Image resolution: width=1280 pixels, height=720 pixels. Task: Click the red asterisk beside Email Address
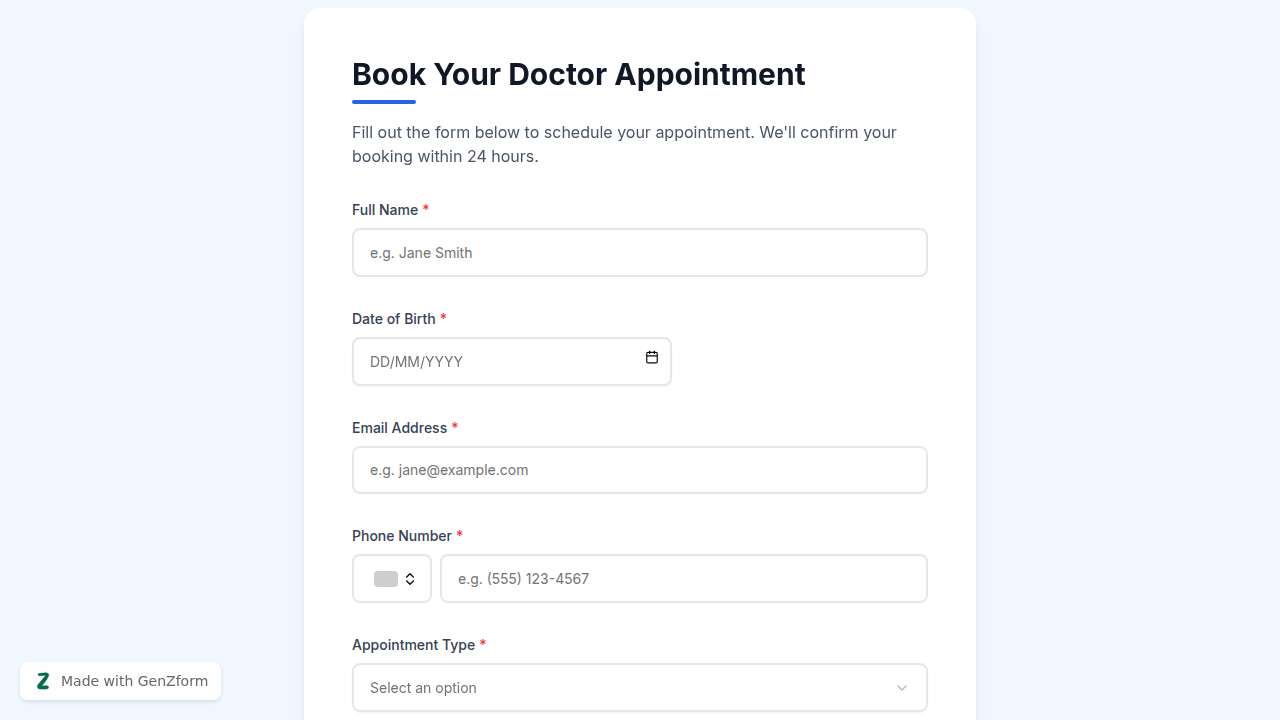click(x=455, y=427)
